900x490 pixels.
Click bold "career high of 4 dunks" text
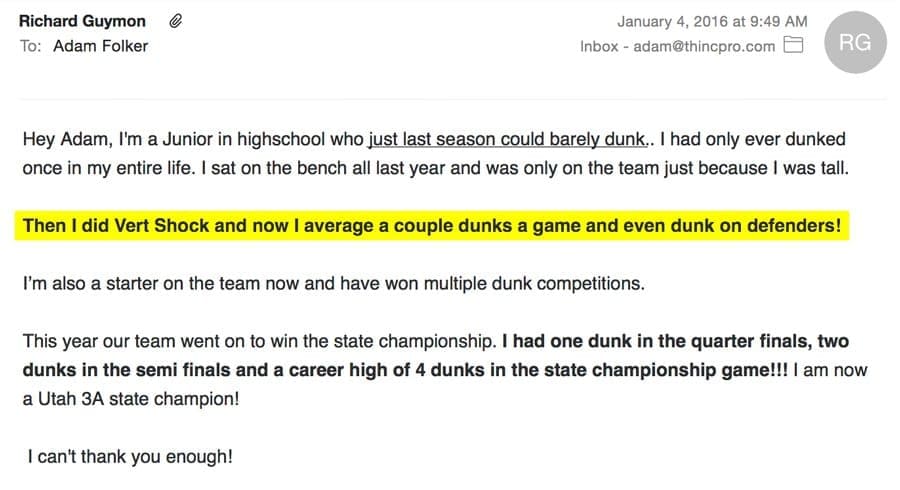point(366,370)
